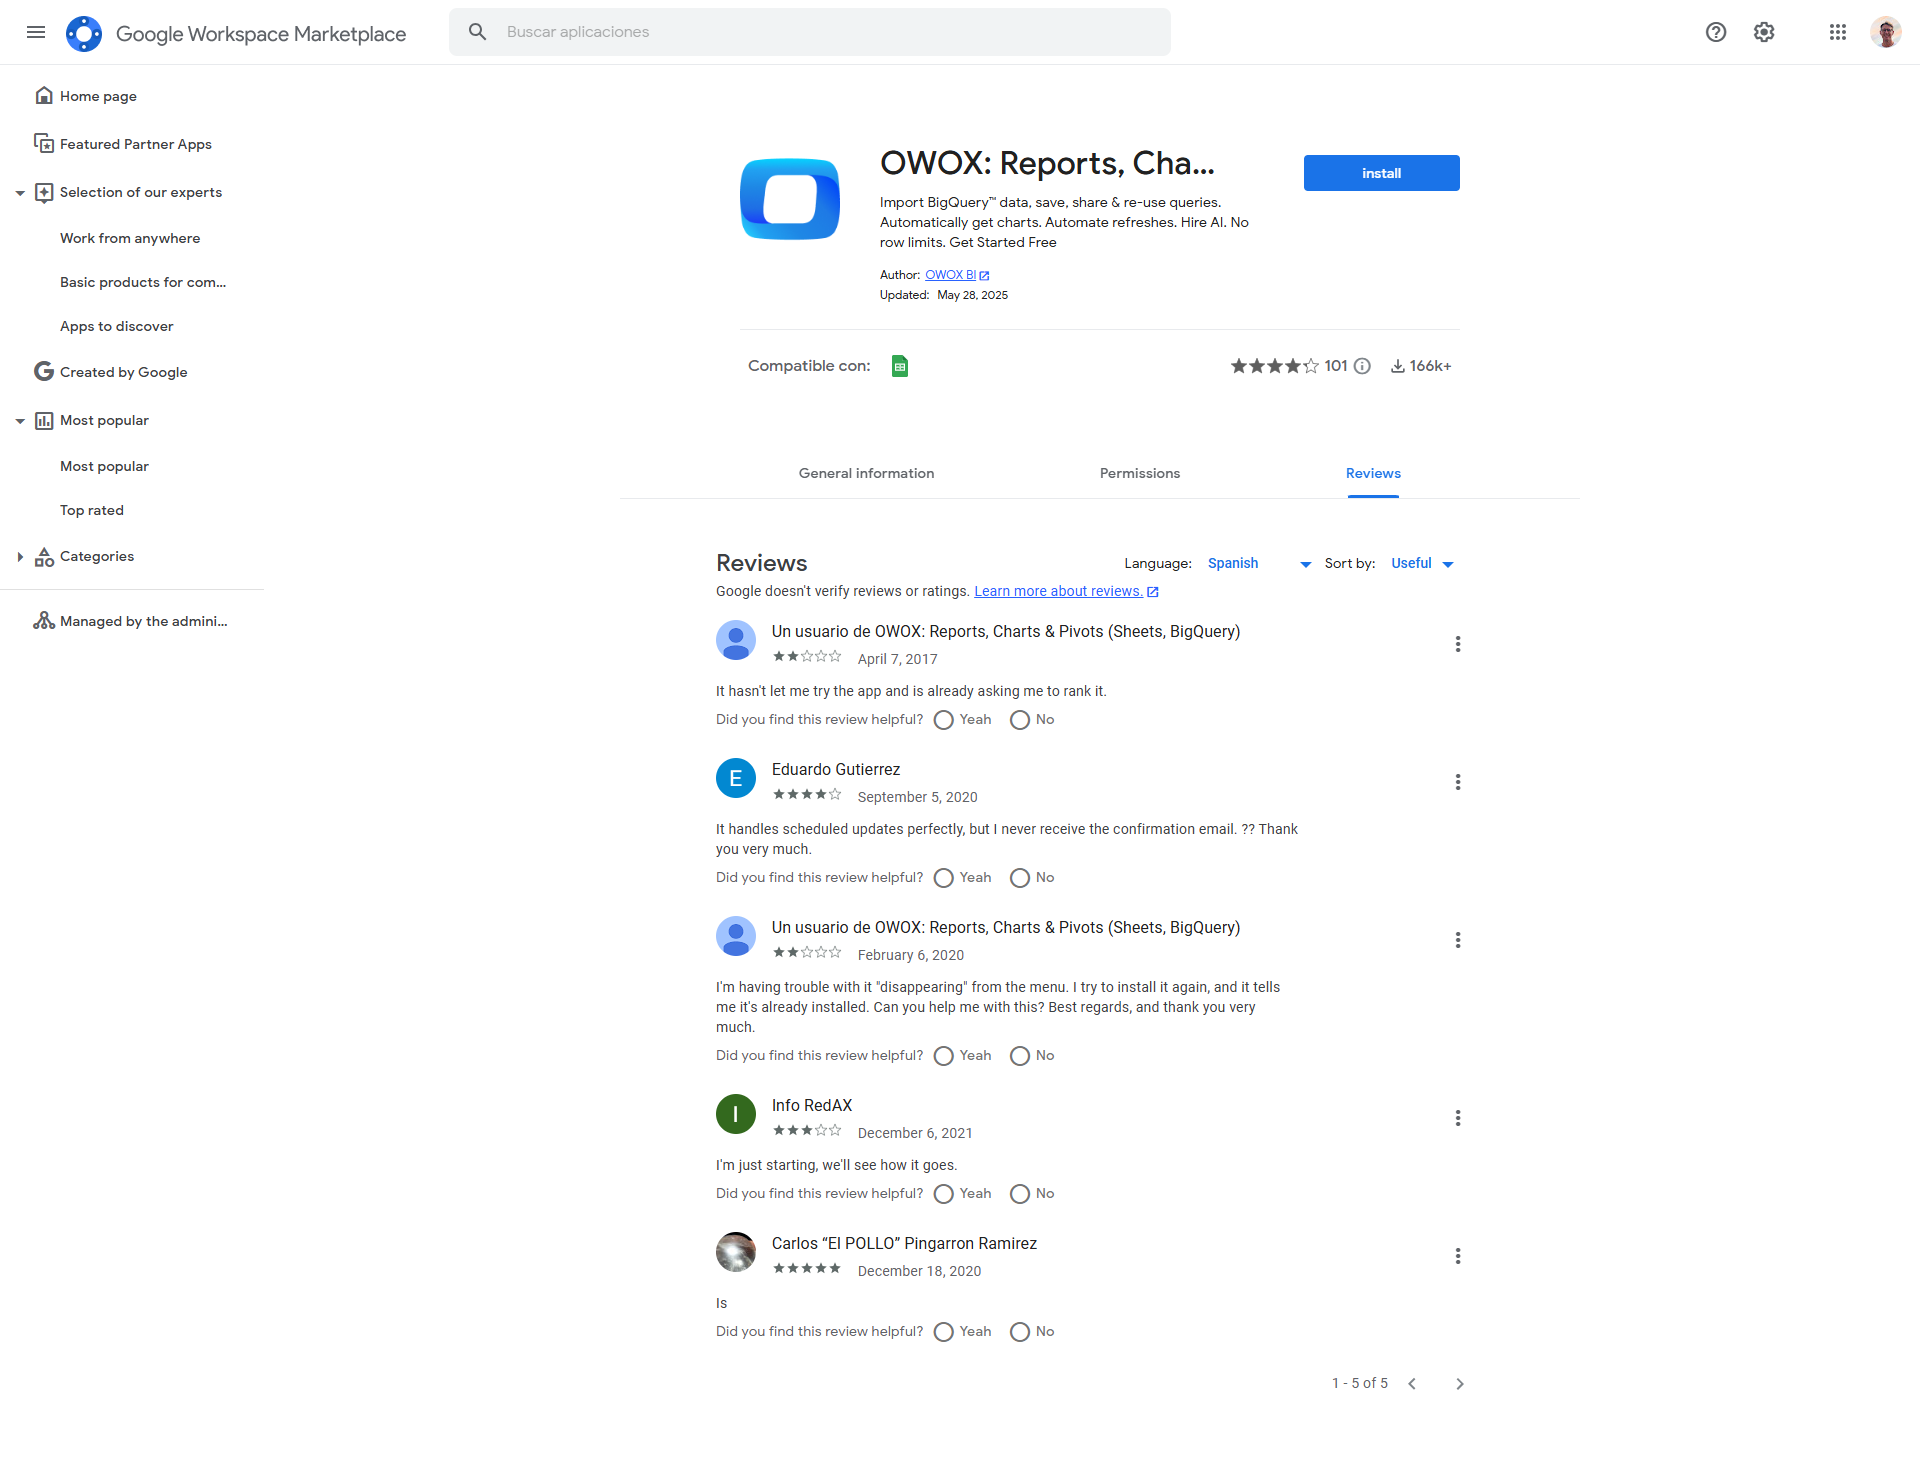Open Info RedAX review three-dot menu

pos(1458,1118)
